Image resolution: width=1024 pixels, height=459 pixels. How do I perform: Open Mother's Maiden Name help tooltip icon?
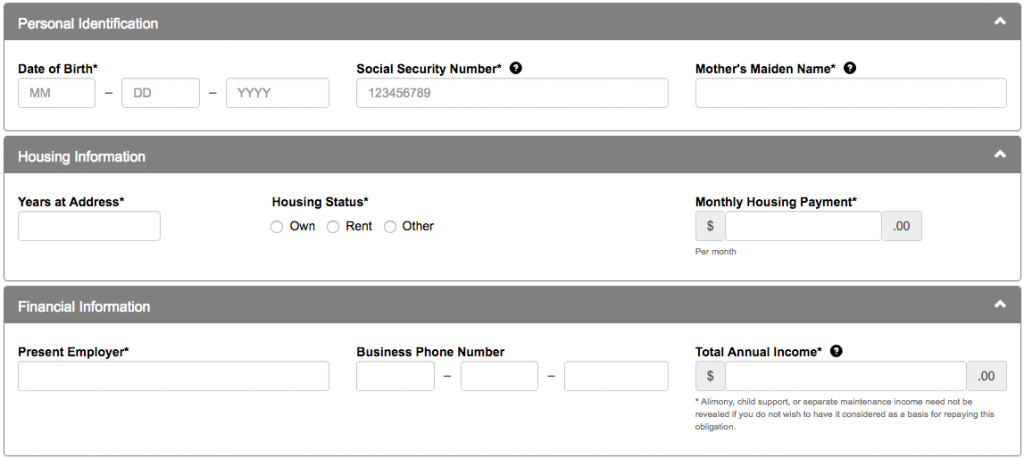(x=850, y=68)
